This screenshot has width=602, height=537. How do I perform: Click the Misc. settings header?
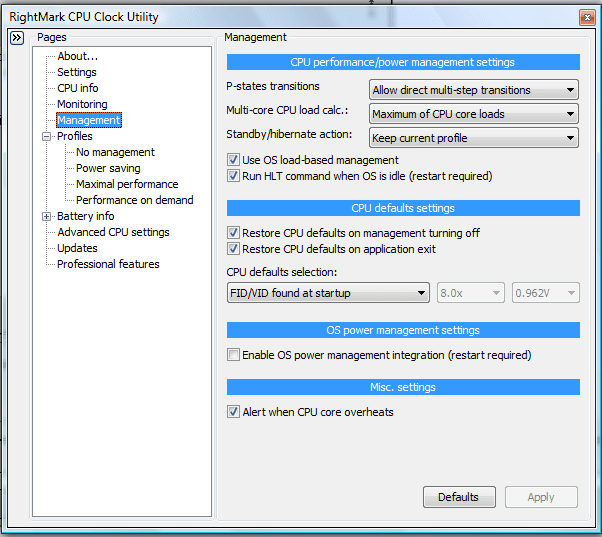point(403,387)
